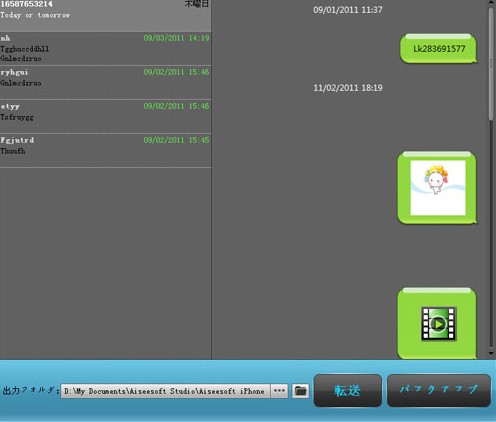Open the ryhgui conversation
The height and width of the screenshot is (422, 496).
[x=105, y=82]
